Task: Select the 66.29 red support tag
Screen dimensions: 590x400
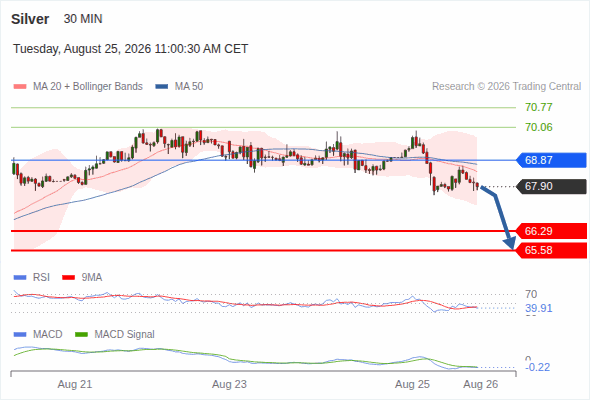Action: coord(551,231)
